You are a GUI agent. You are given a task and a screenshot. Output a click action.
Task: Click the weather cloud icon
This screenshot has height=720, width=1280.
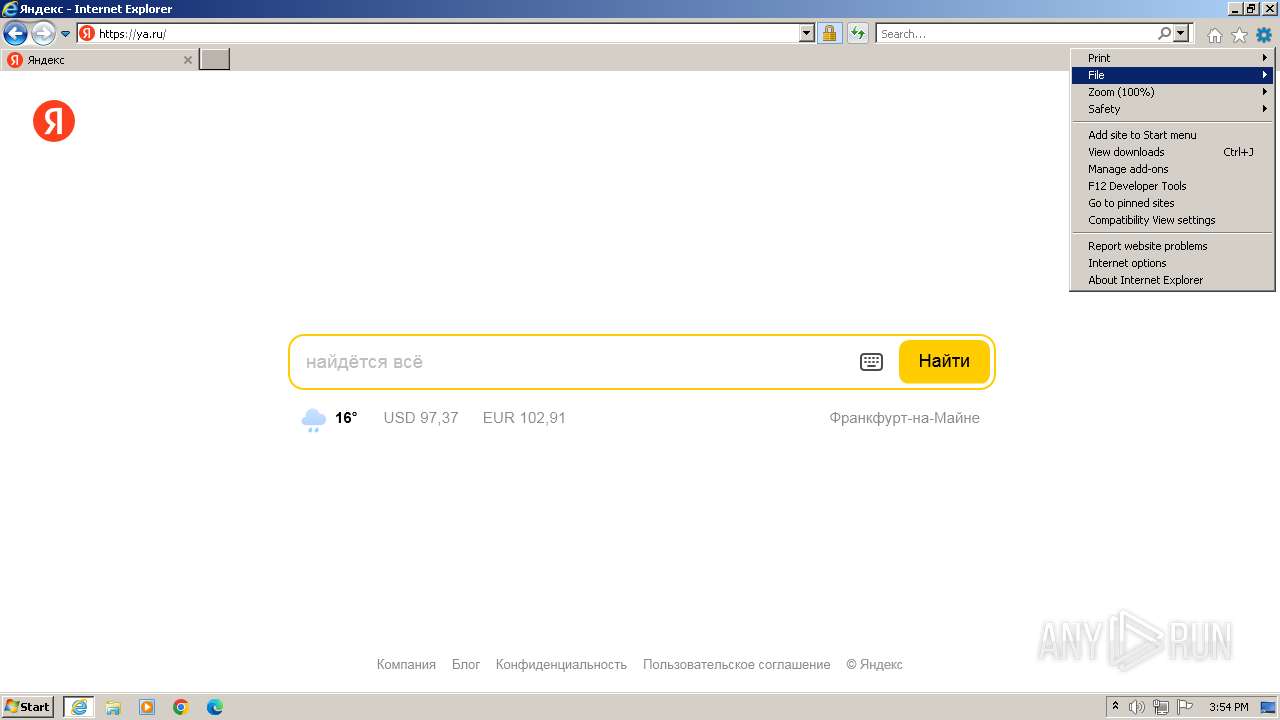coord(314,419)
